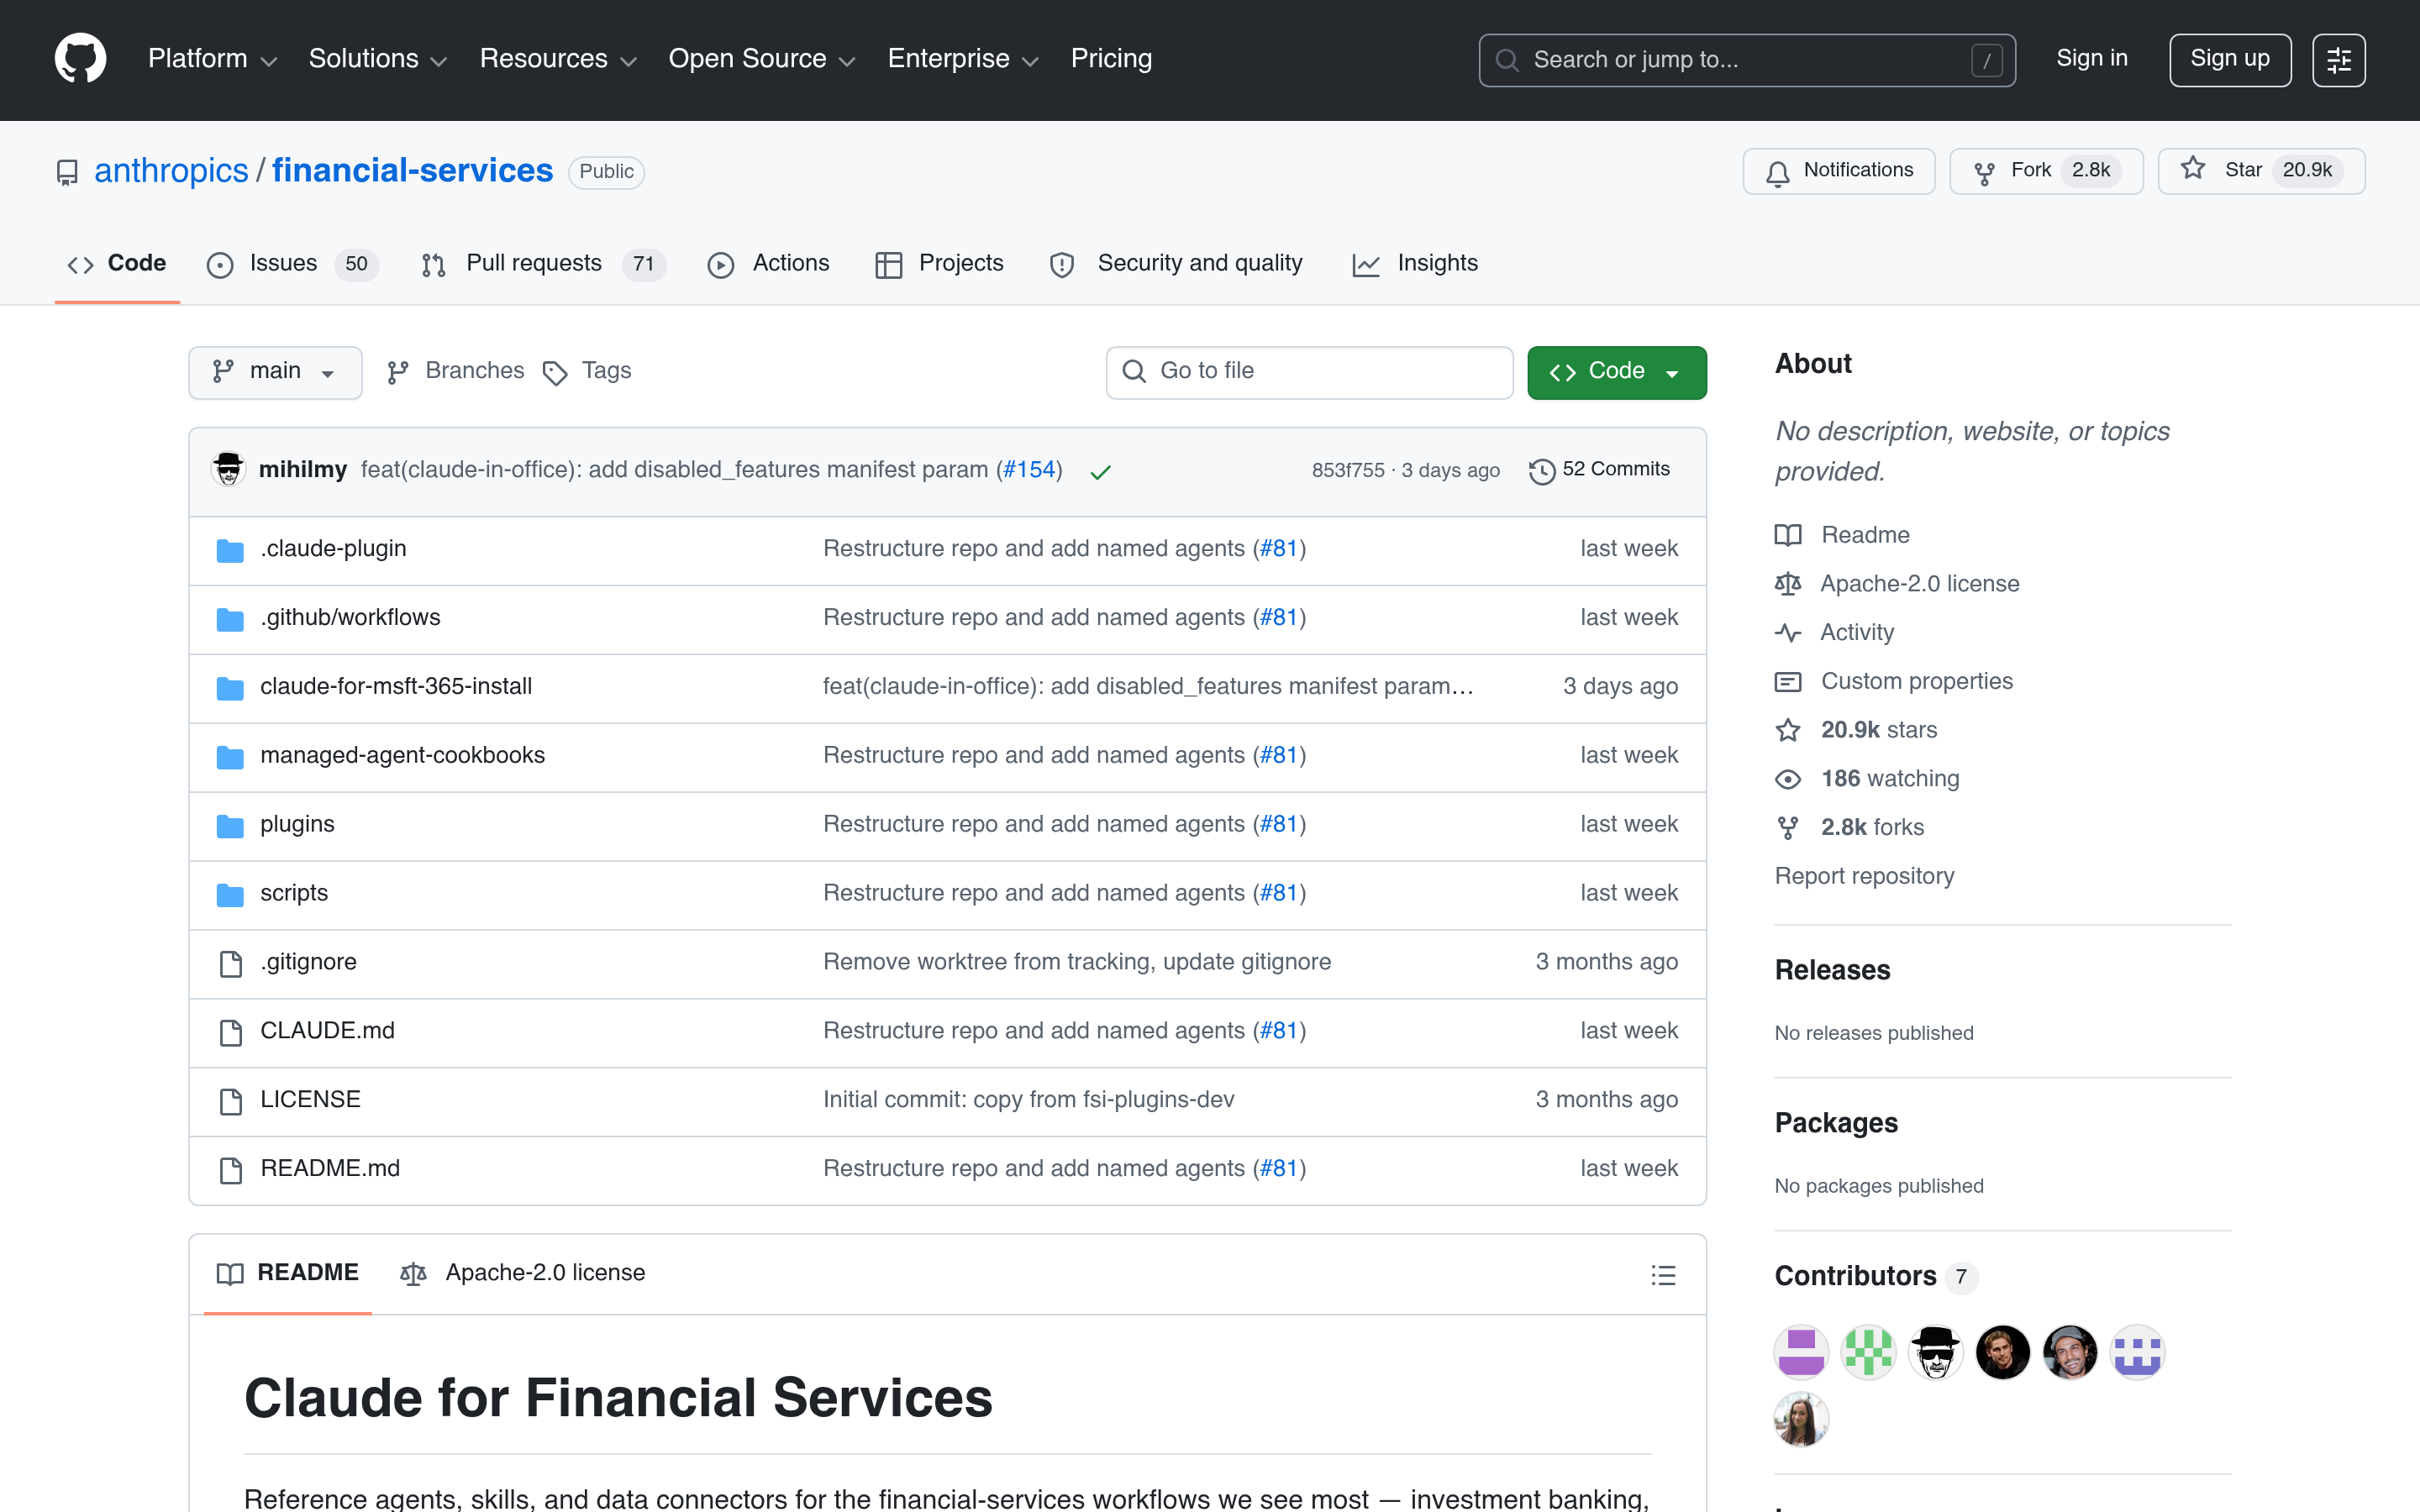
Task: Click commit hash 853f755
Action: coord(1348,470)
